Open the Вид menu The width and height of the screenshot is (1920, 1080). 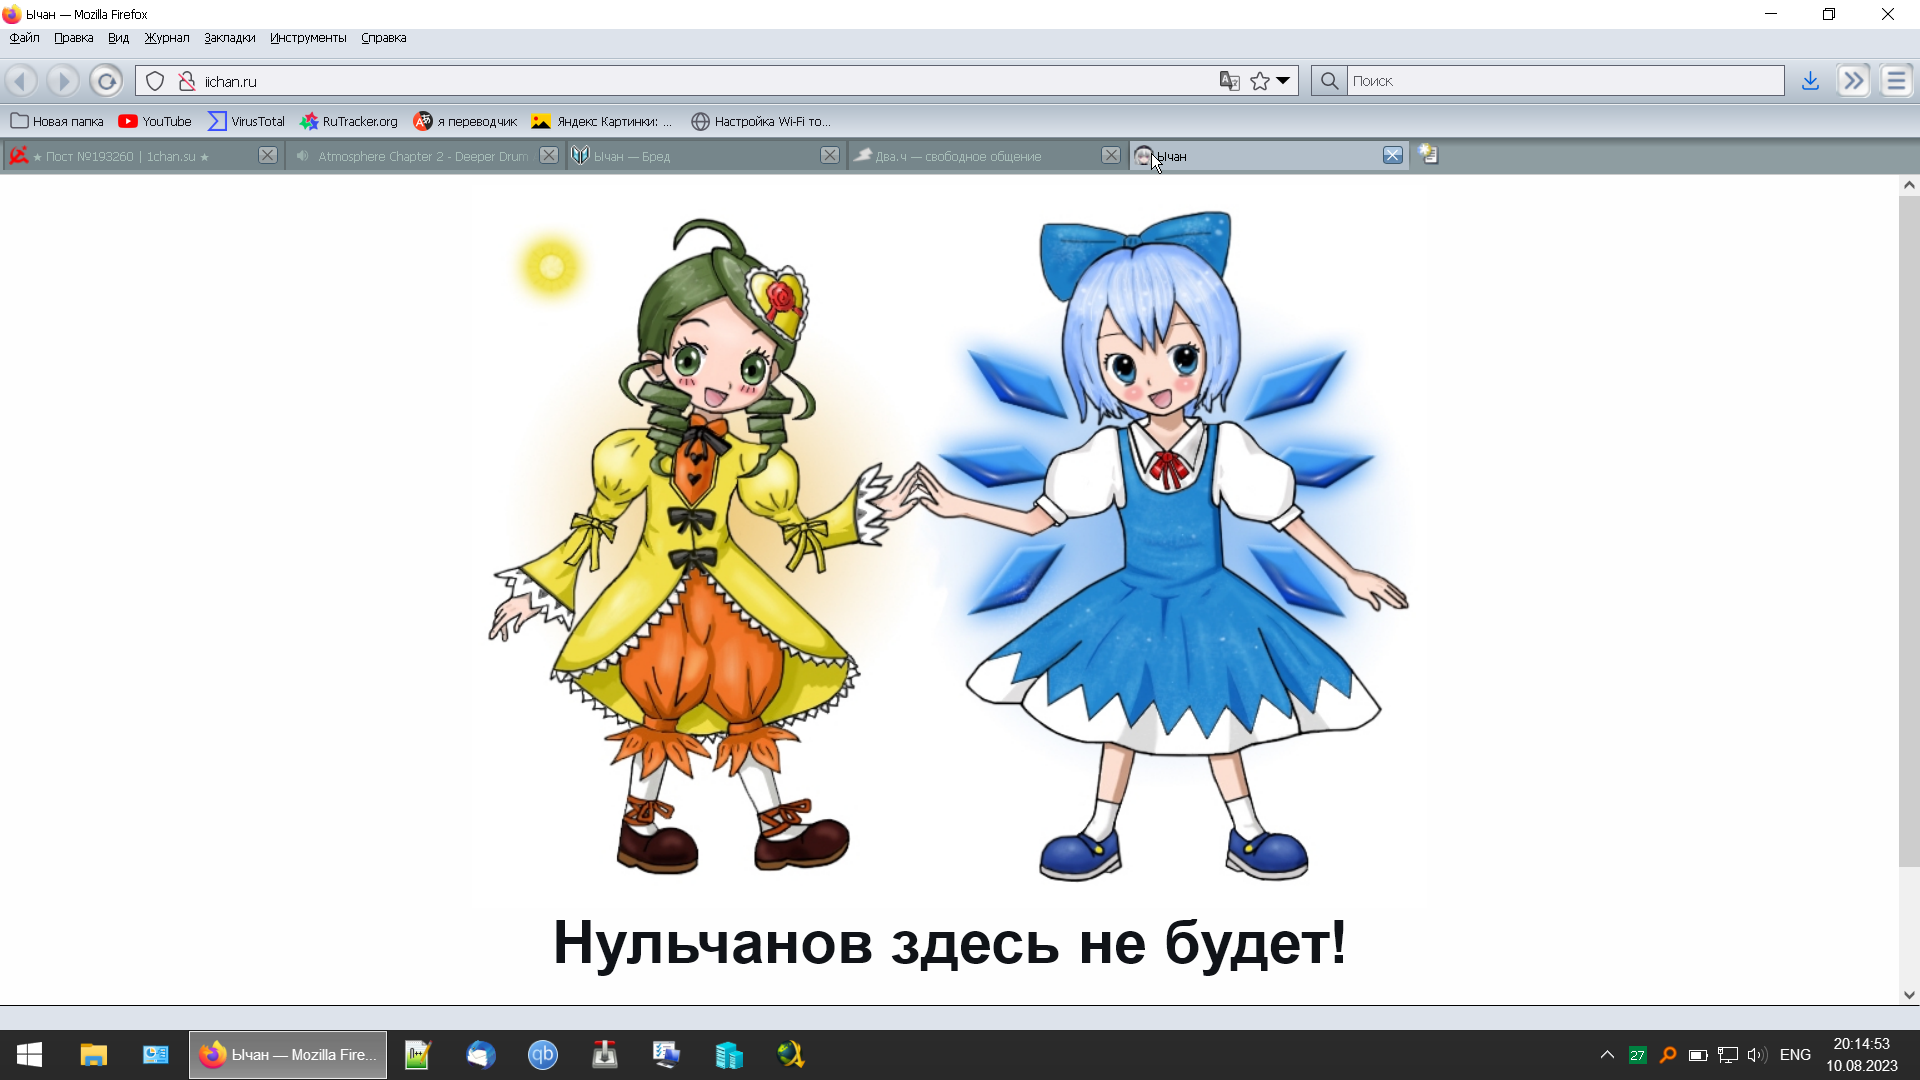[119, 38]
